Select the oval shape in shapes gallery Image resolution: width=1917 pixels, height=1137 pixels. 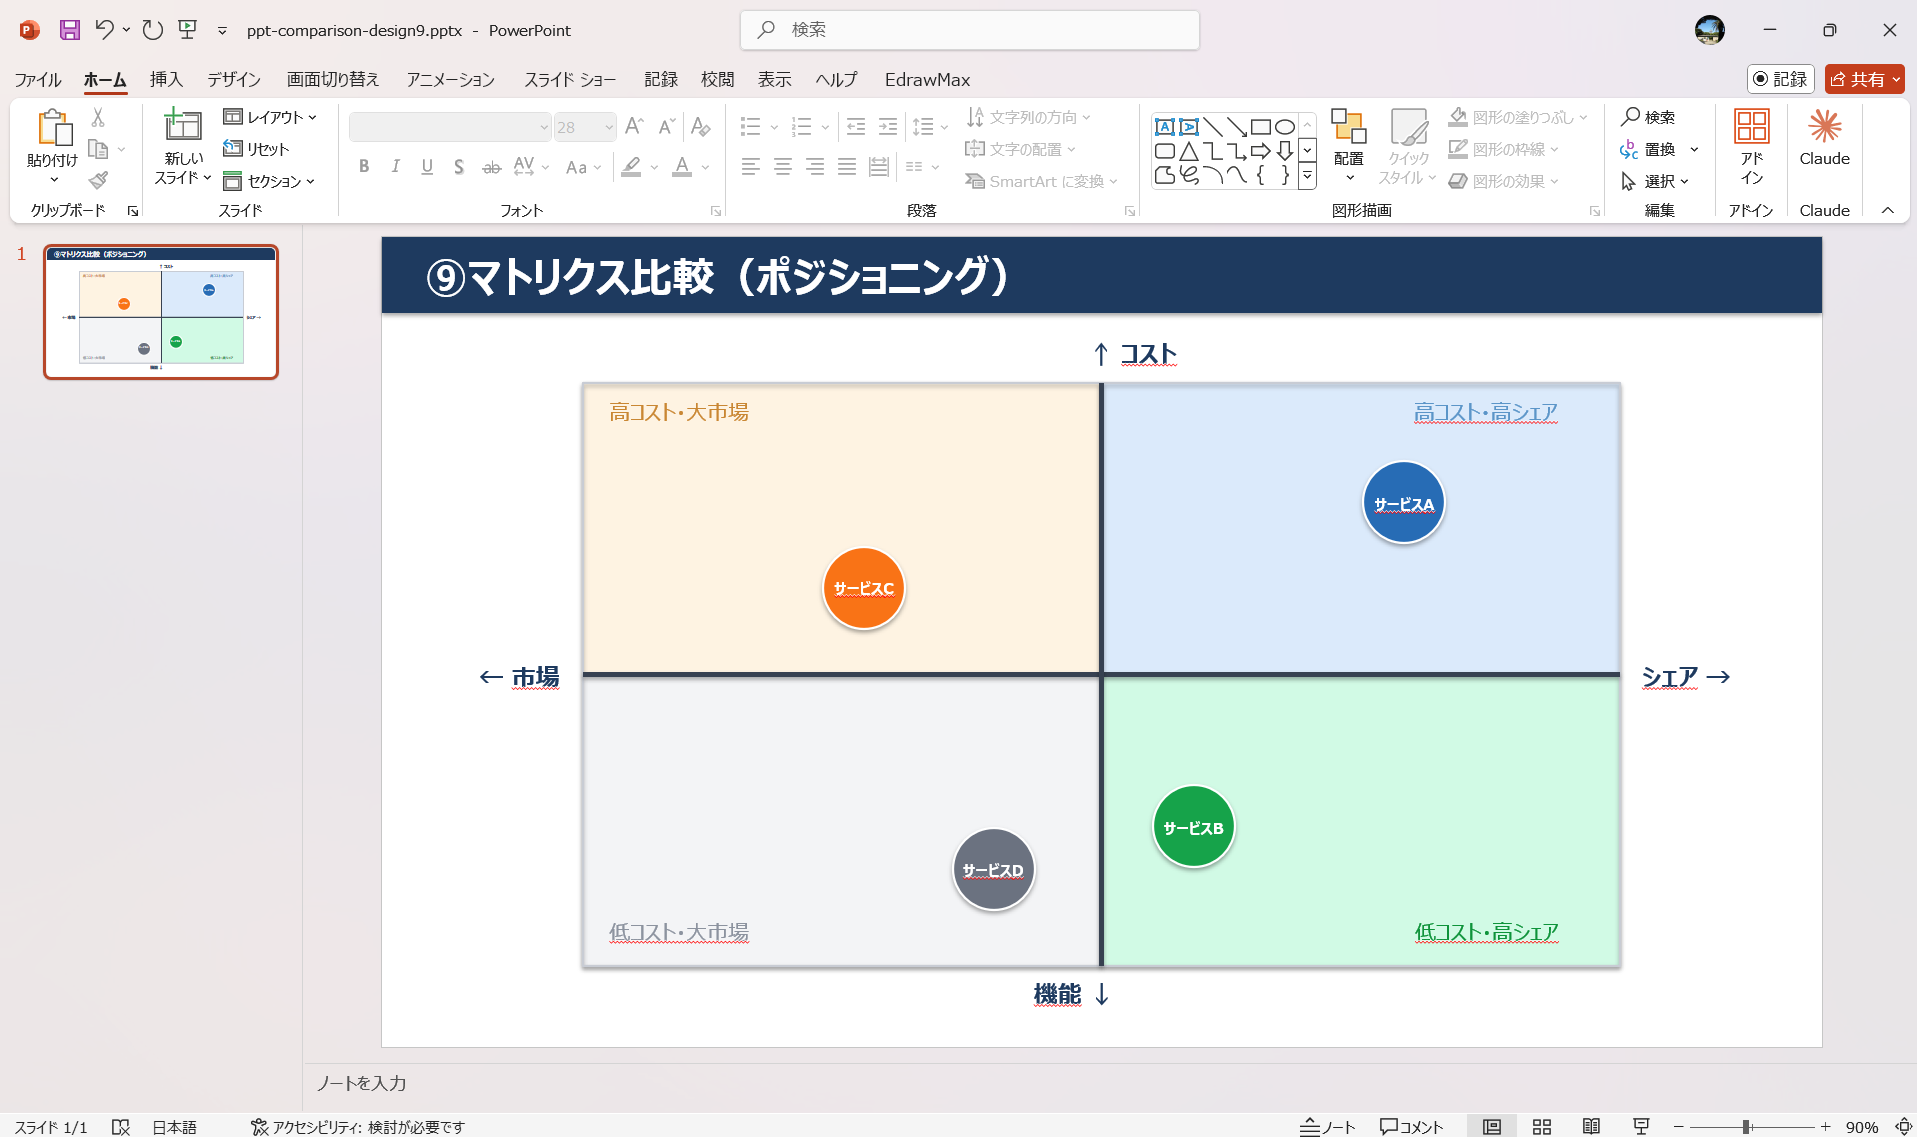point(1285,126)
